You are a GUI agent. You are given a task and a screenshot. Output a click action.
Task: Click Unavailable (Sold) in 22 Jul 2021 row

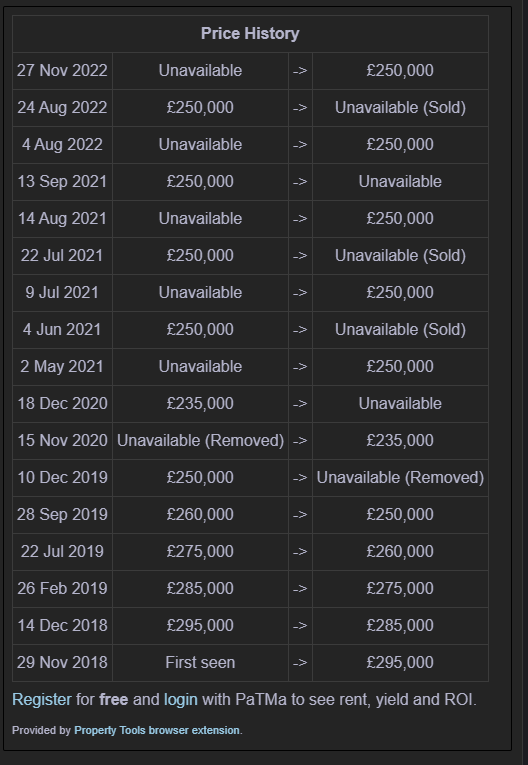point(400,256)
